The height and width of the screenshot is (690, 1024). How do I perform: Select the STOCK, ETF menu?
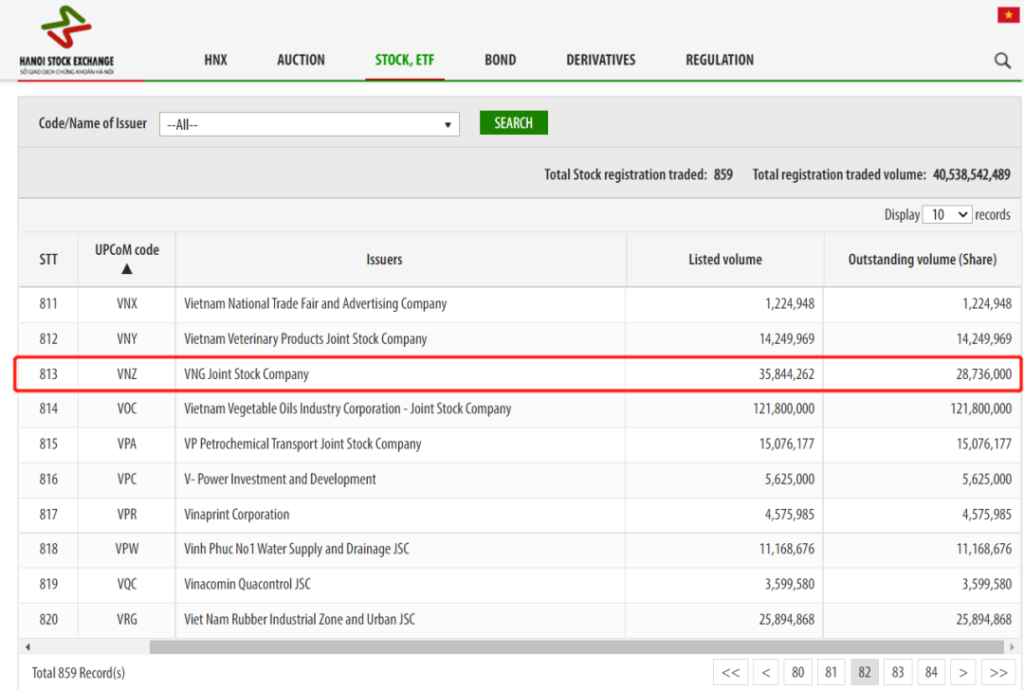pyautogui.click(x=404, y=60)
